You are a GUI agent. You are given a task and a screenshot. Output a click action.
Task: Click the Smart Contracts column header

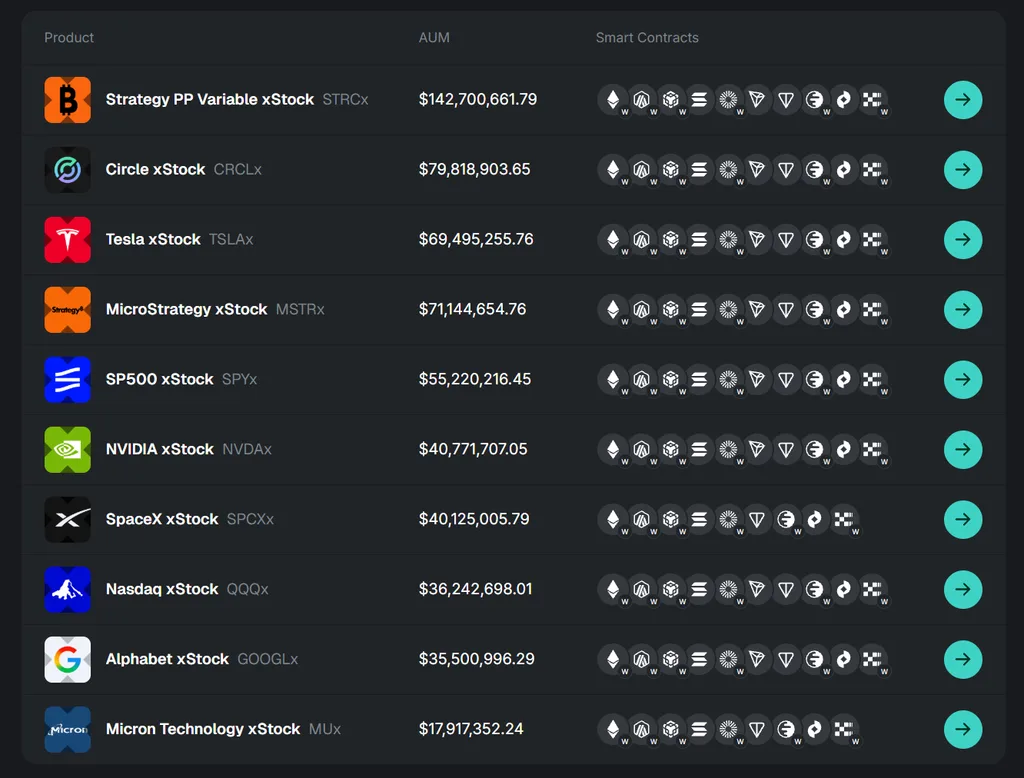coord(647,38)
